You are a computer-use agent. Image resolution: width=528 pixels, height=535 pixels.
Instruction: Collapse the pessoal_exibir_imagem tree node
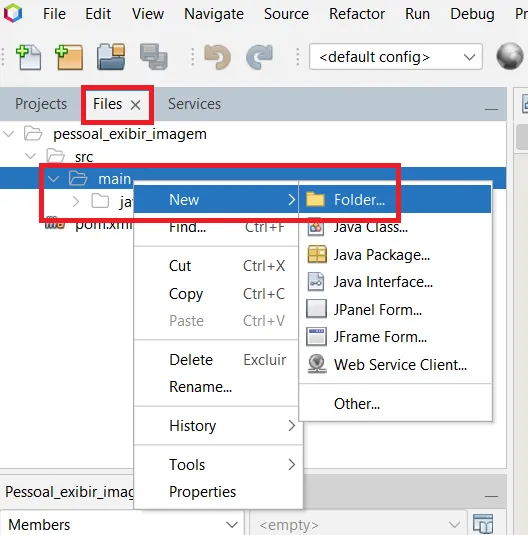click(x=9, y=133)
